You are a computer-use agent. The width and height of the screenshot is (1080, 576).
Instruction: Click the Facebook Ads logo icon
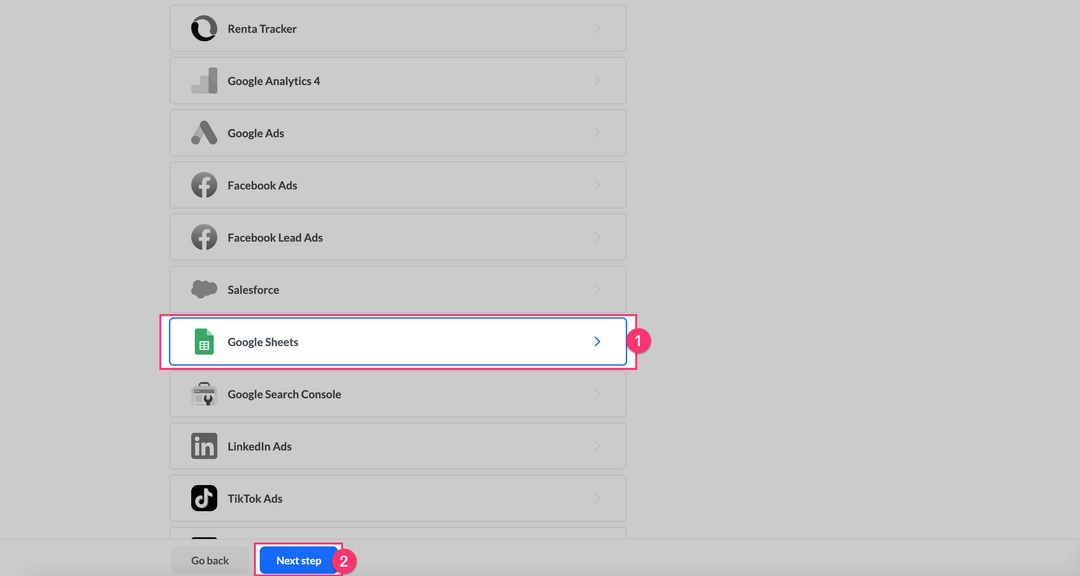coord(204,185)
